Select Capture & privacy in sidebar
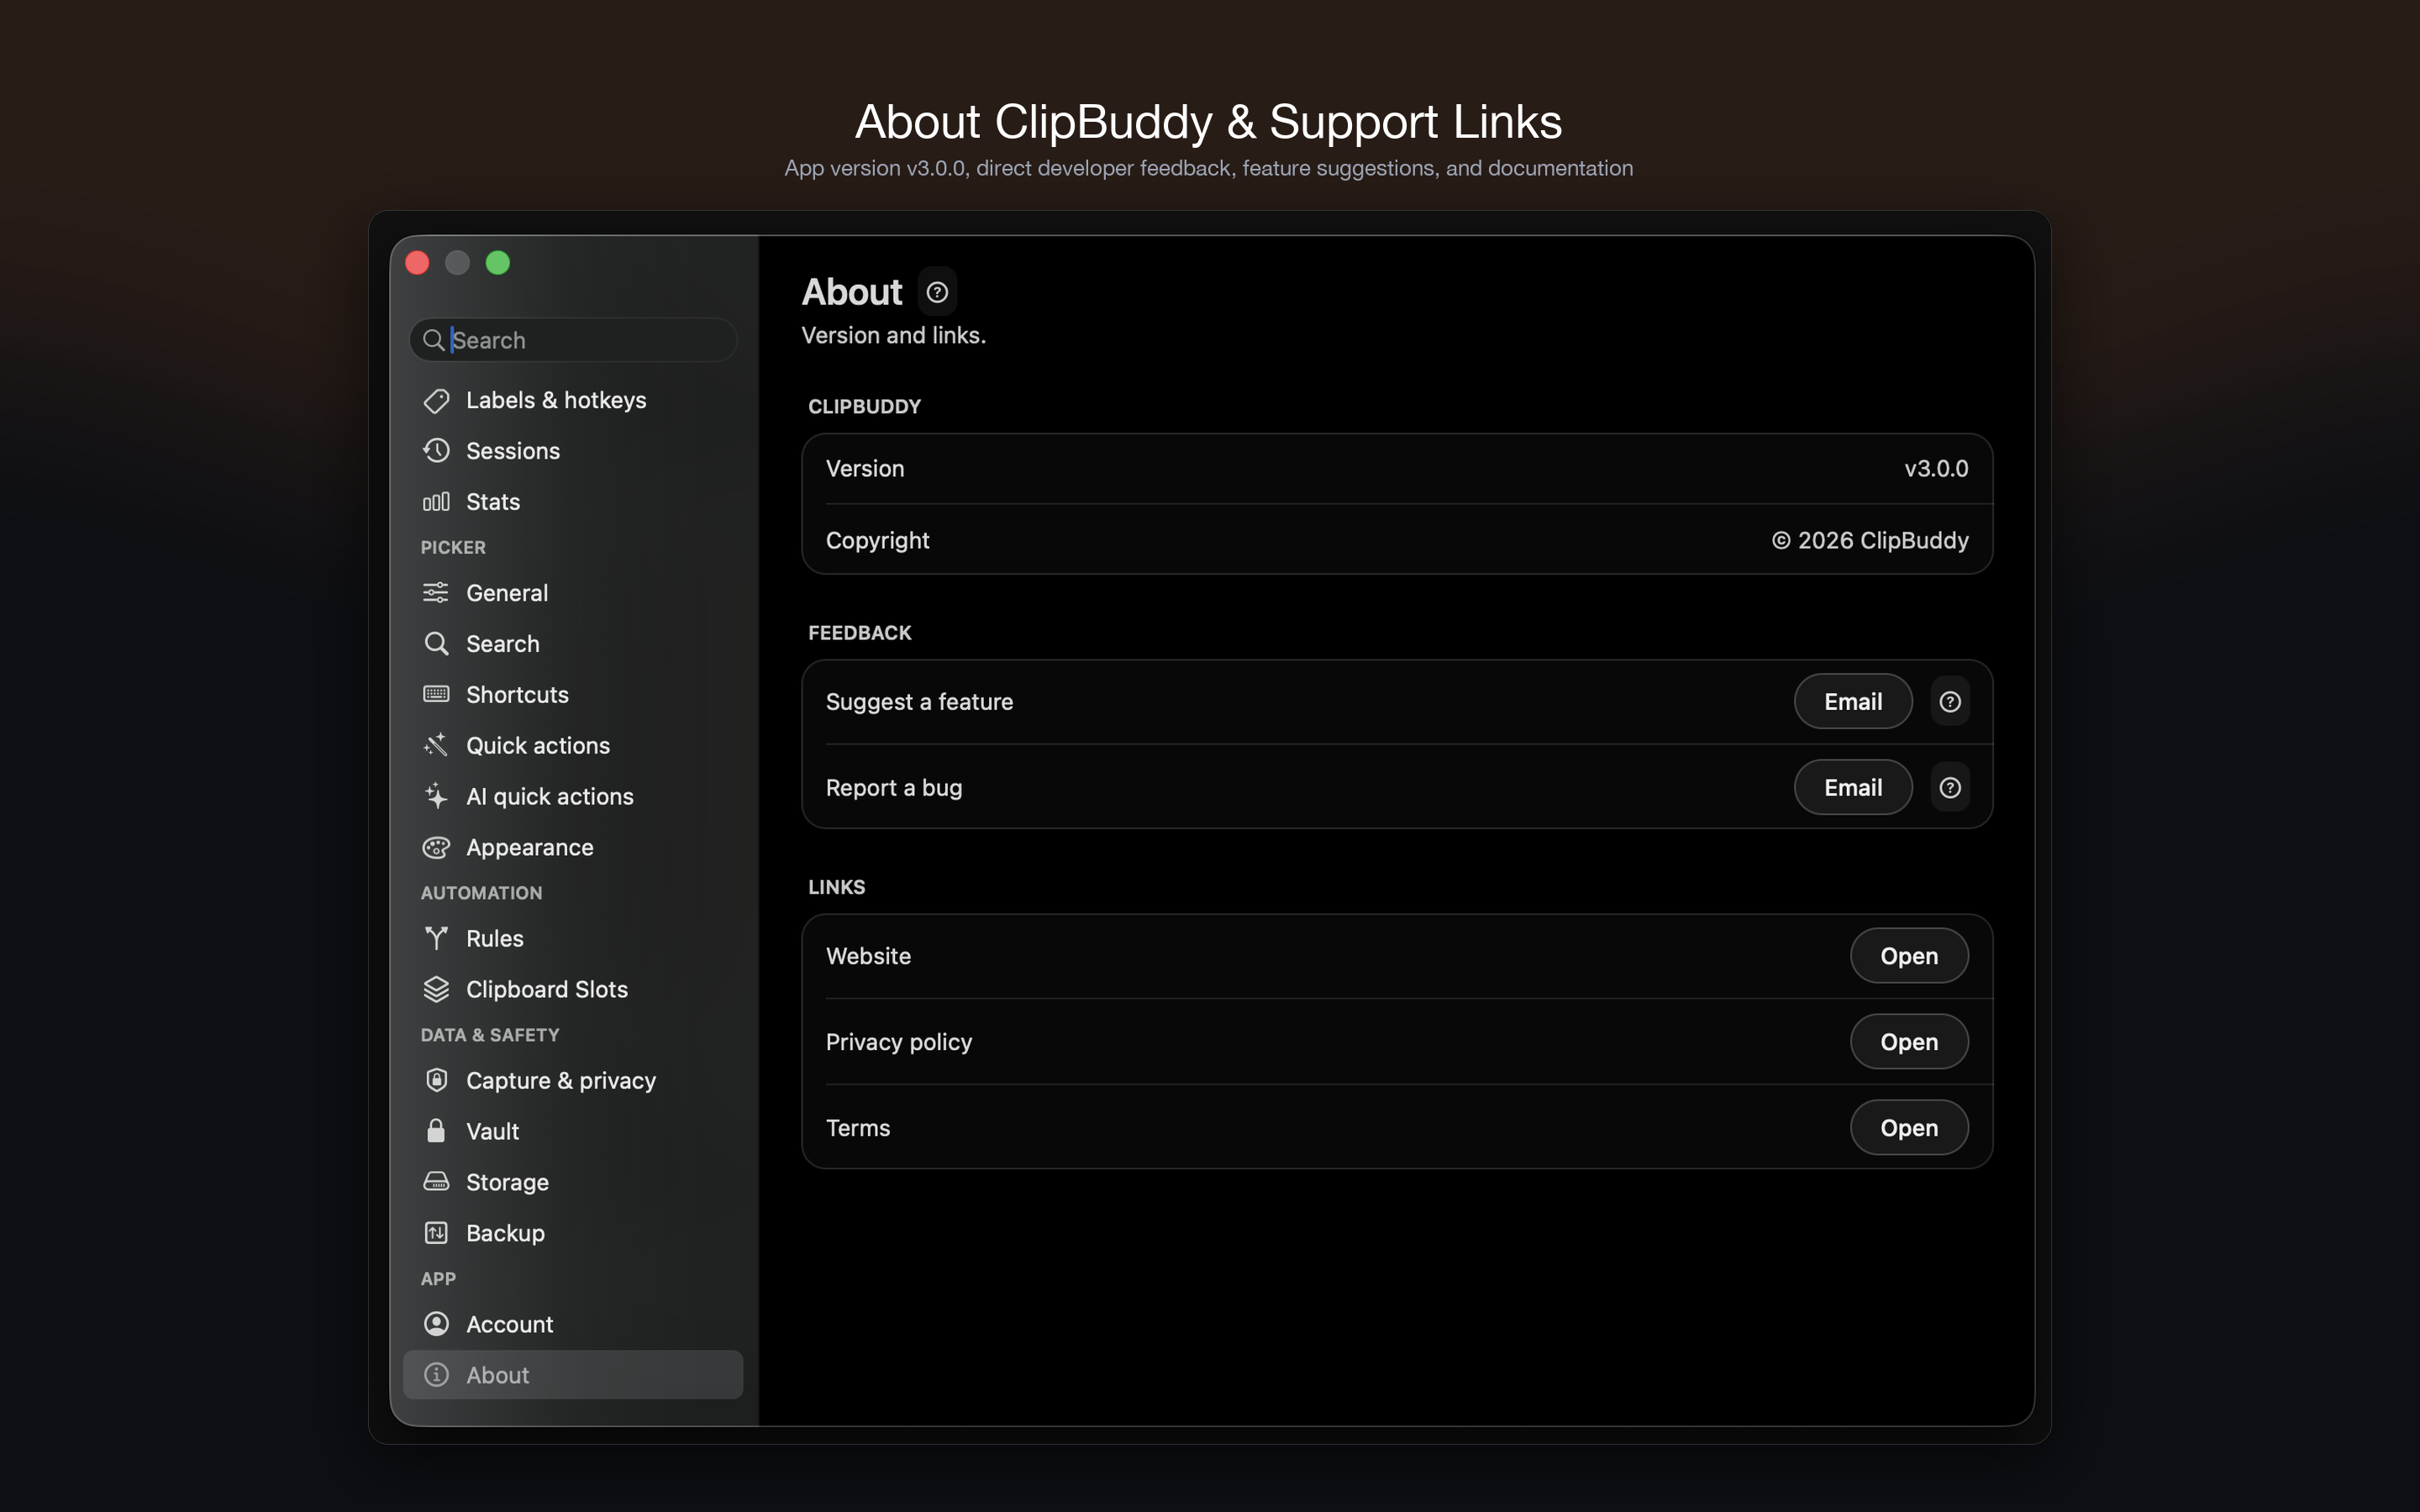Viewport: 2420px width, 1512px height. point(573,1080)
